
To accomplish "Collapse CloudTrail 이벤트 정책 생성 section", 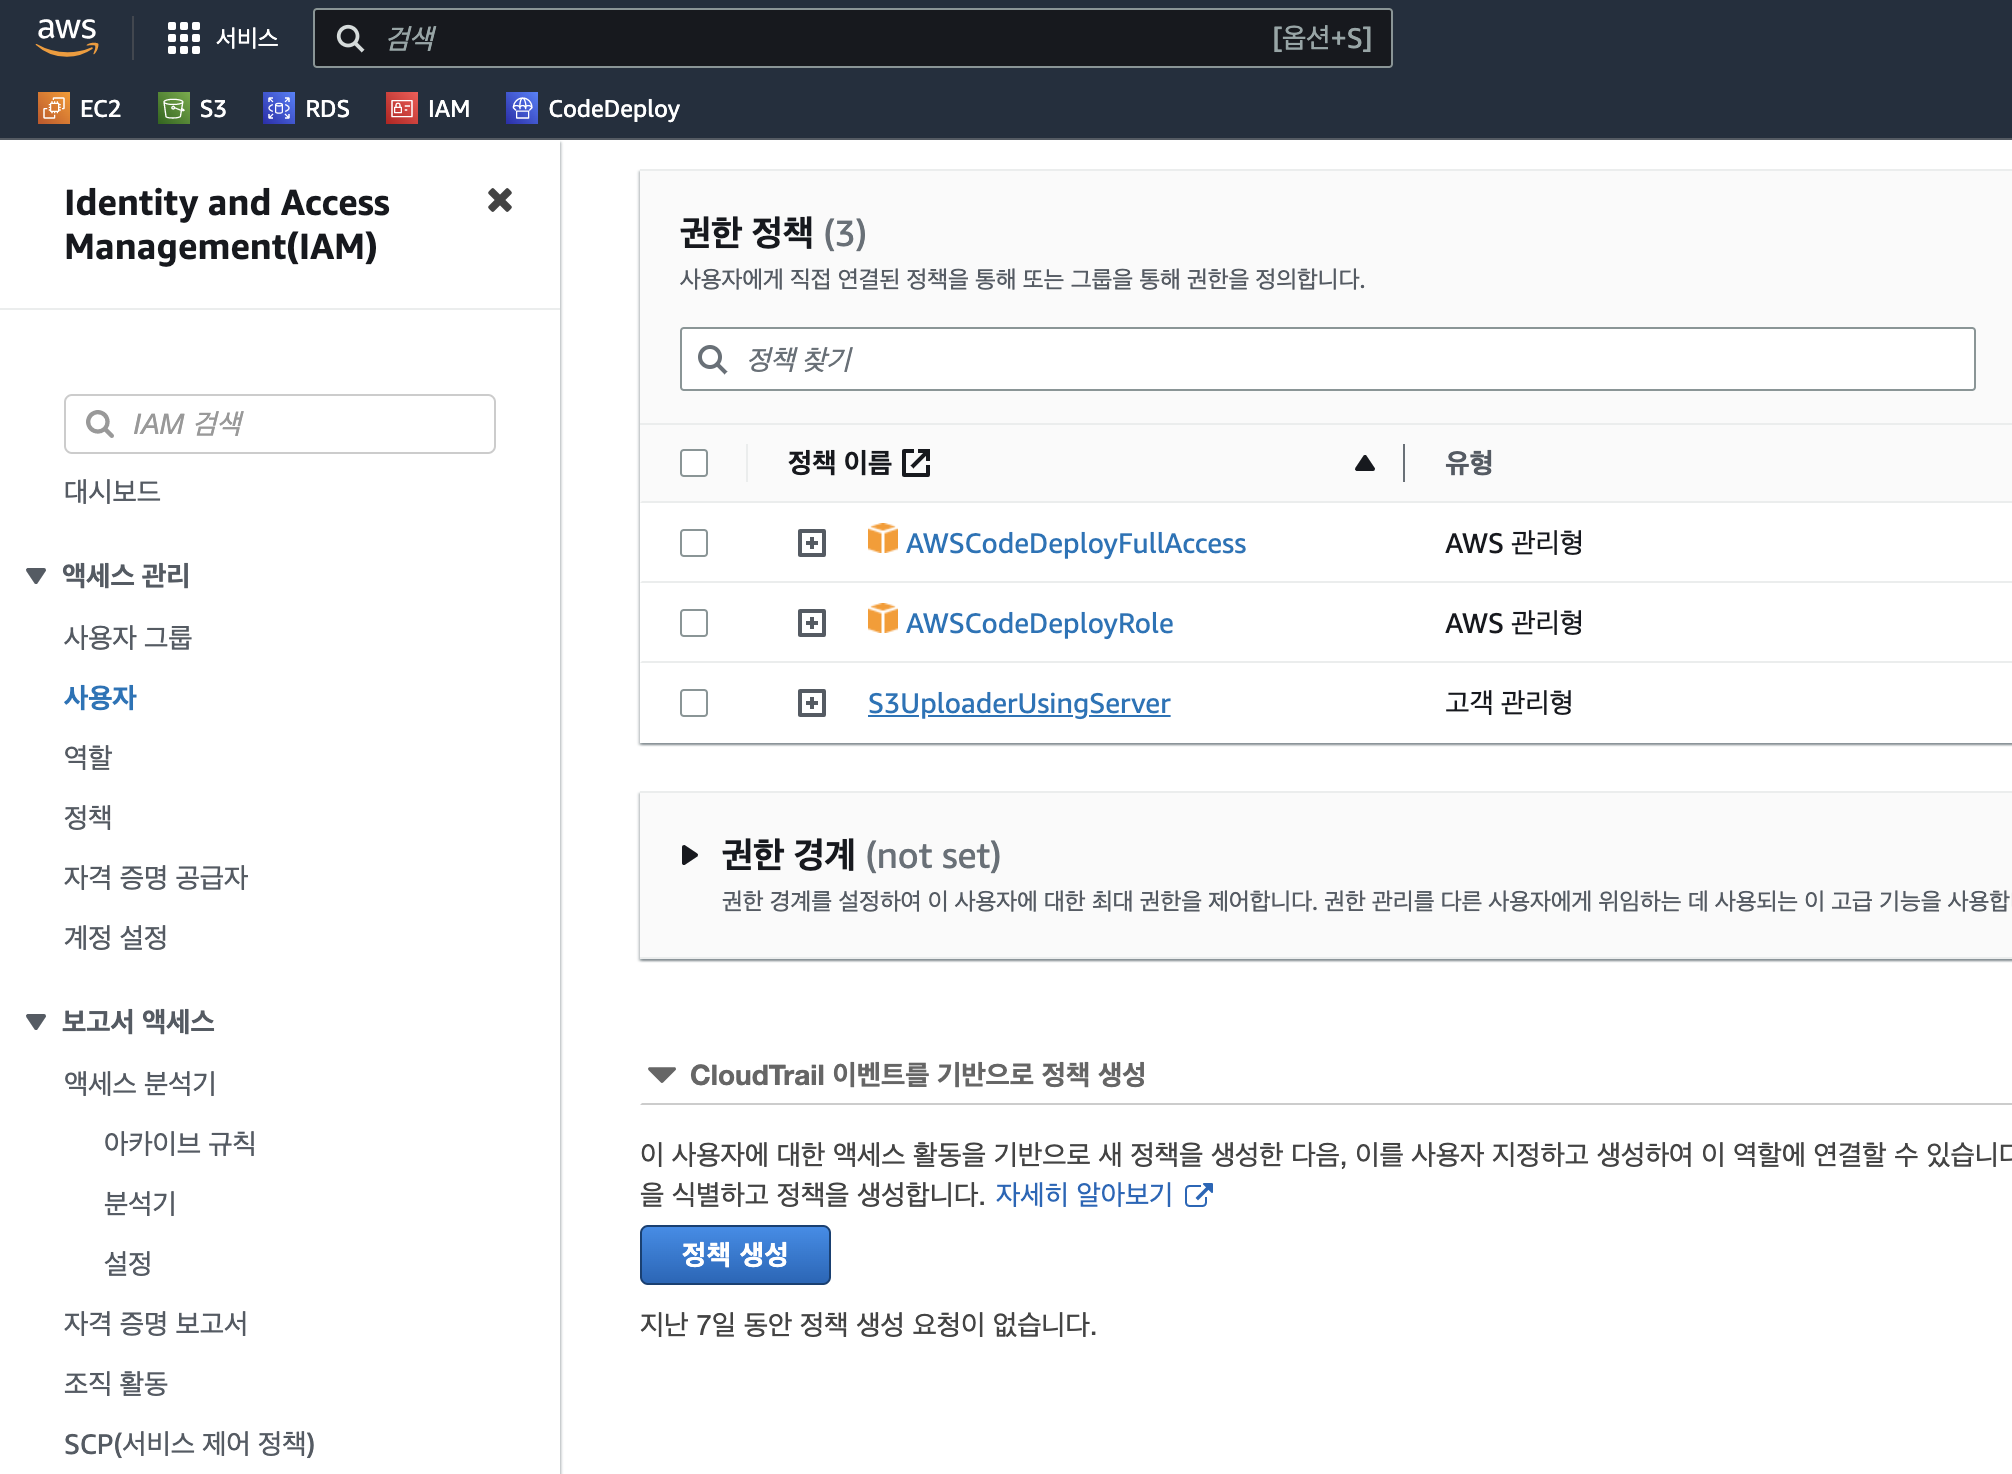I will [x=662, y=1075].
